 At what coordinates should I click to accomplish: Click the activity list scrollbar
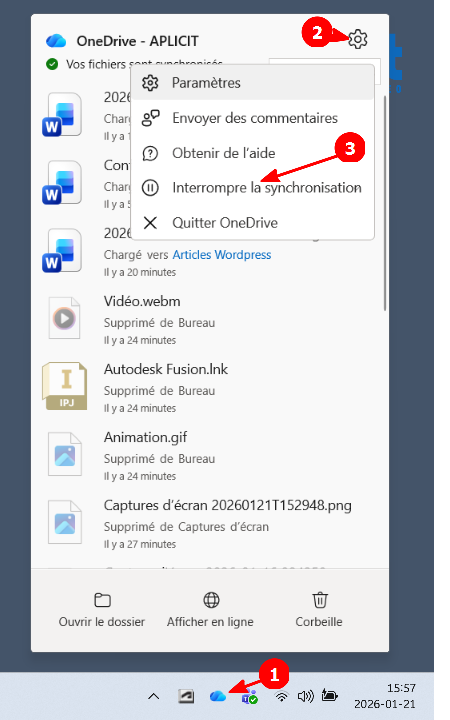(x=385, y=202)
